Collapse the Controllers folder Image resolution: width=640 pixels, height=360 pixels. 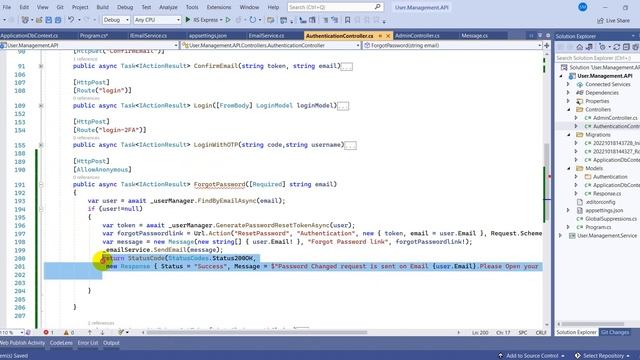[x=569, y=109]
